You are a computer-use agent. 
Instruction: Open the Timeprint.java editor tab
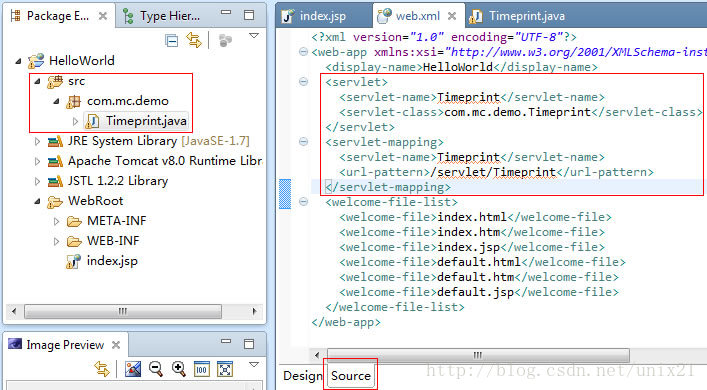tap(527, 16)
